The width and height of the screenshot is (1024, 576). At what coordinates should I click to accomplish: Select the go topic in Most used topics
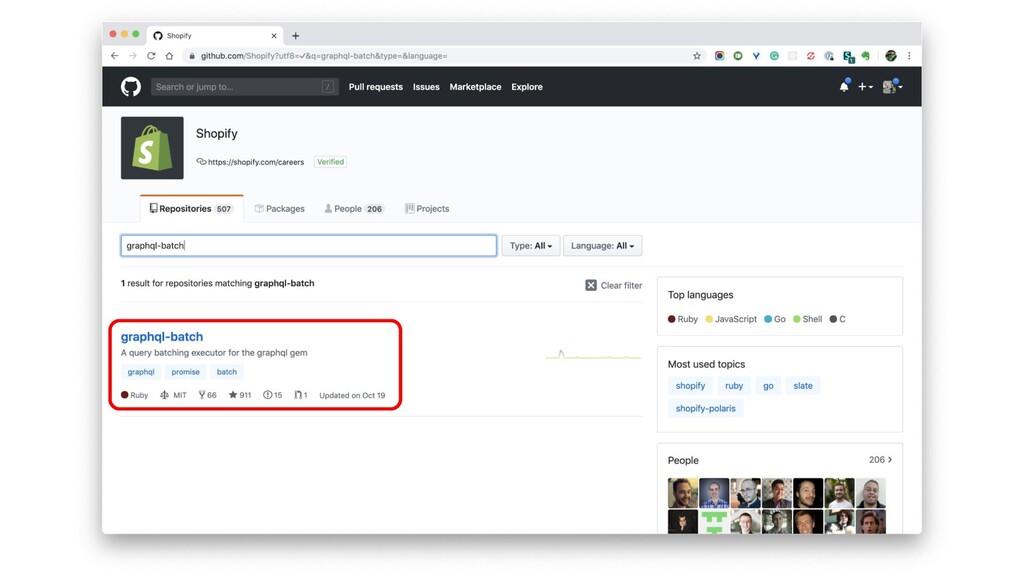coord(768,386)
